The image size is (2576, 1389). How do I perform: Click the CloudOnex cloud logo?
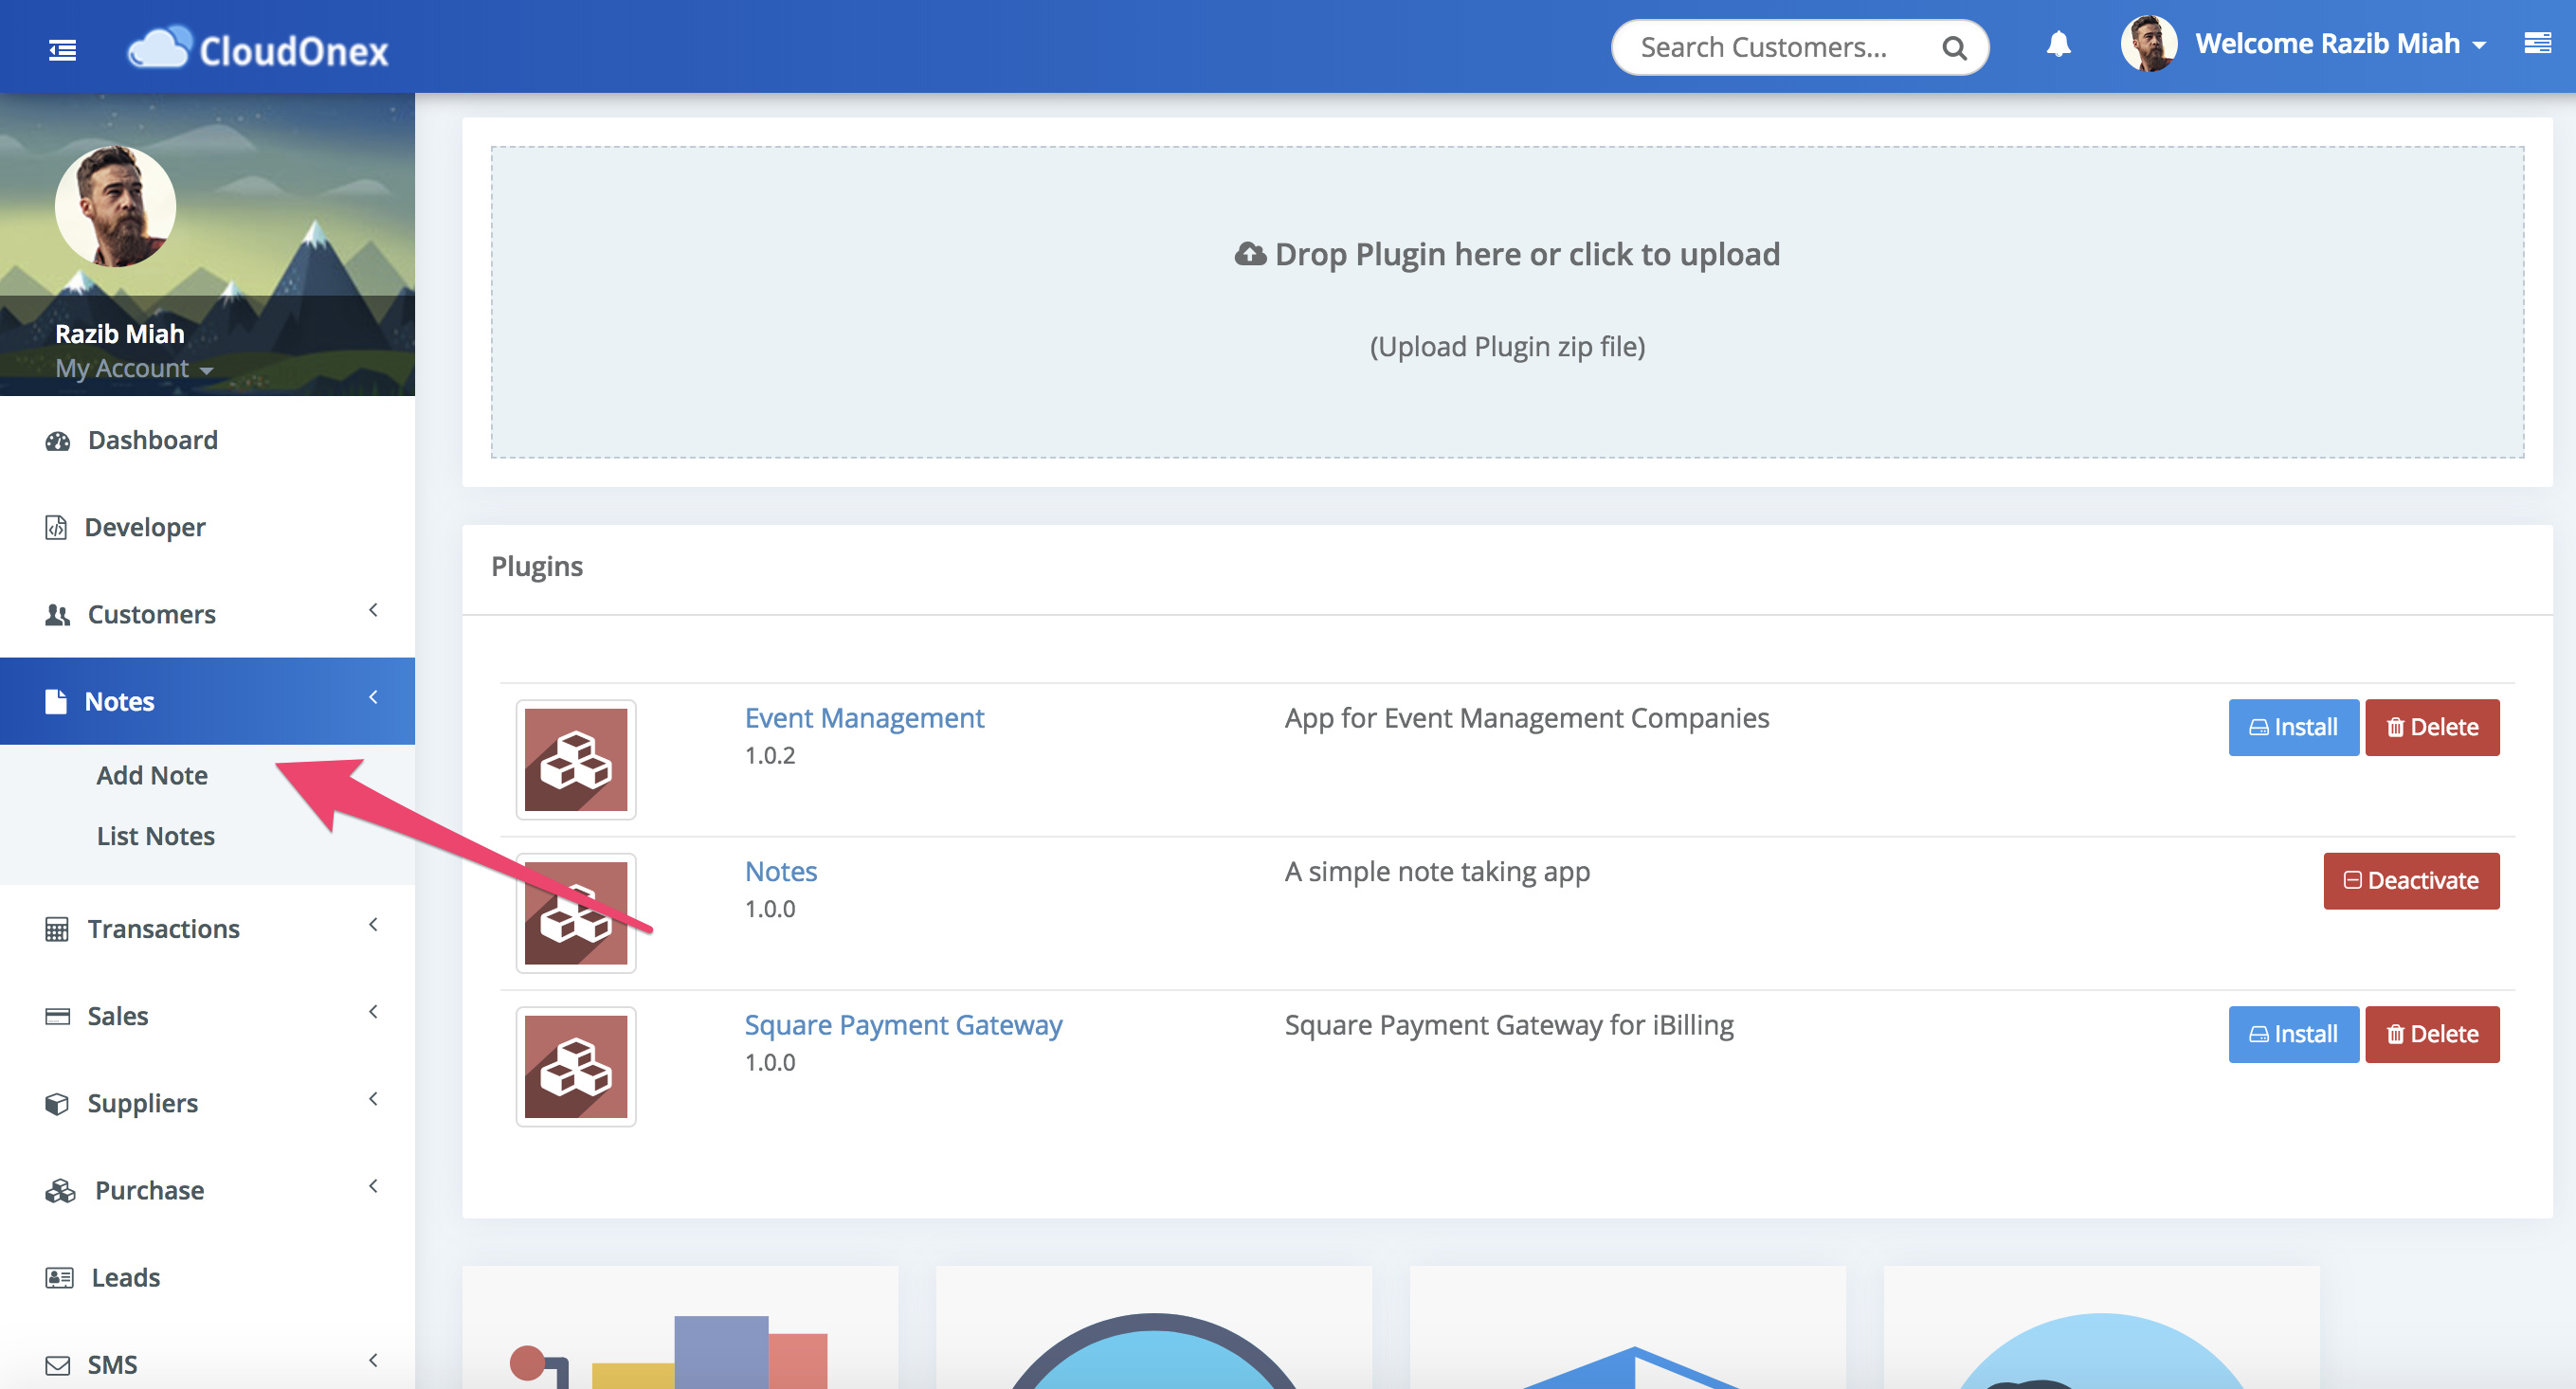(158, 47)
